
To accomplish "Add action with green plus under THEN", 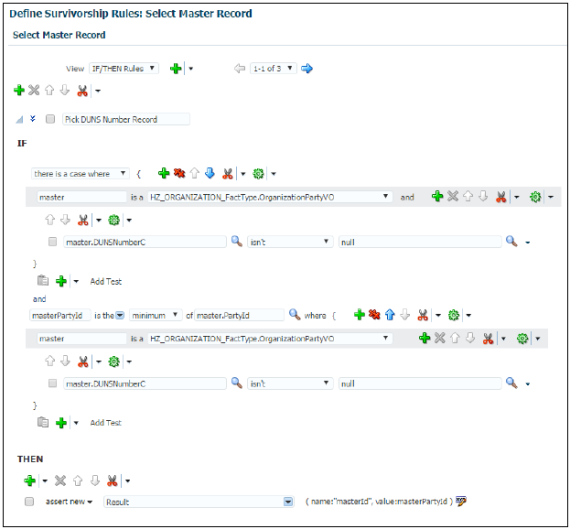I will point(29,481).
